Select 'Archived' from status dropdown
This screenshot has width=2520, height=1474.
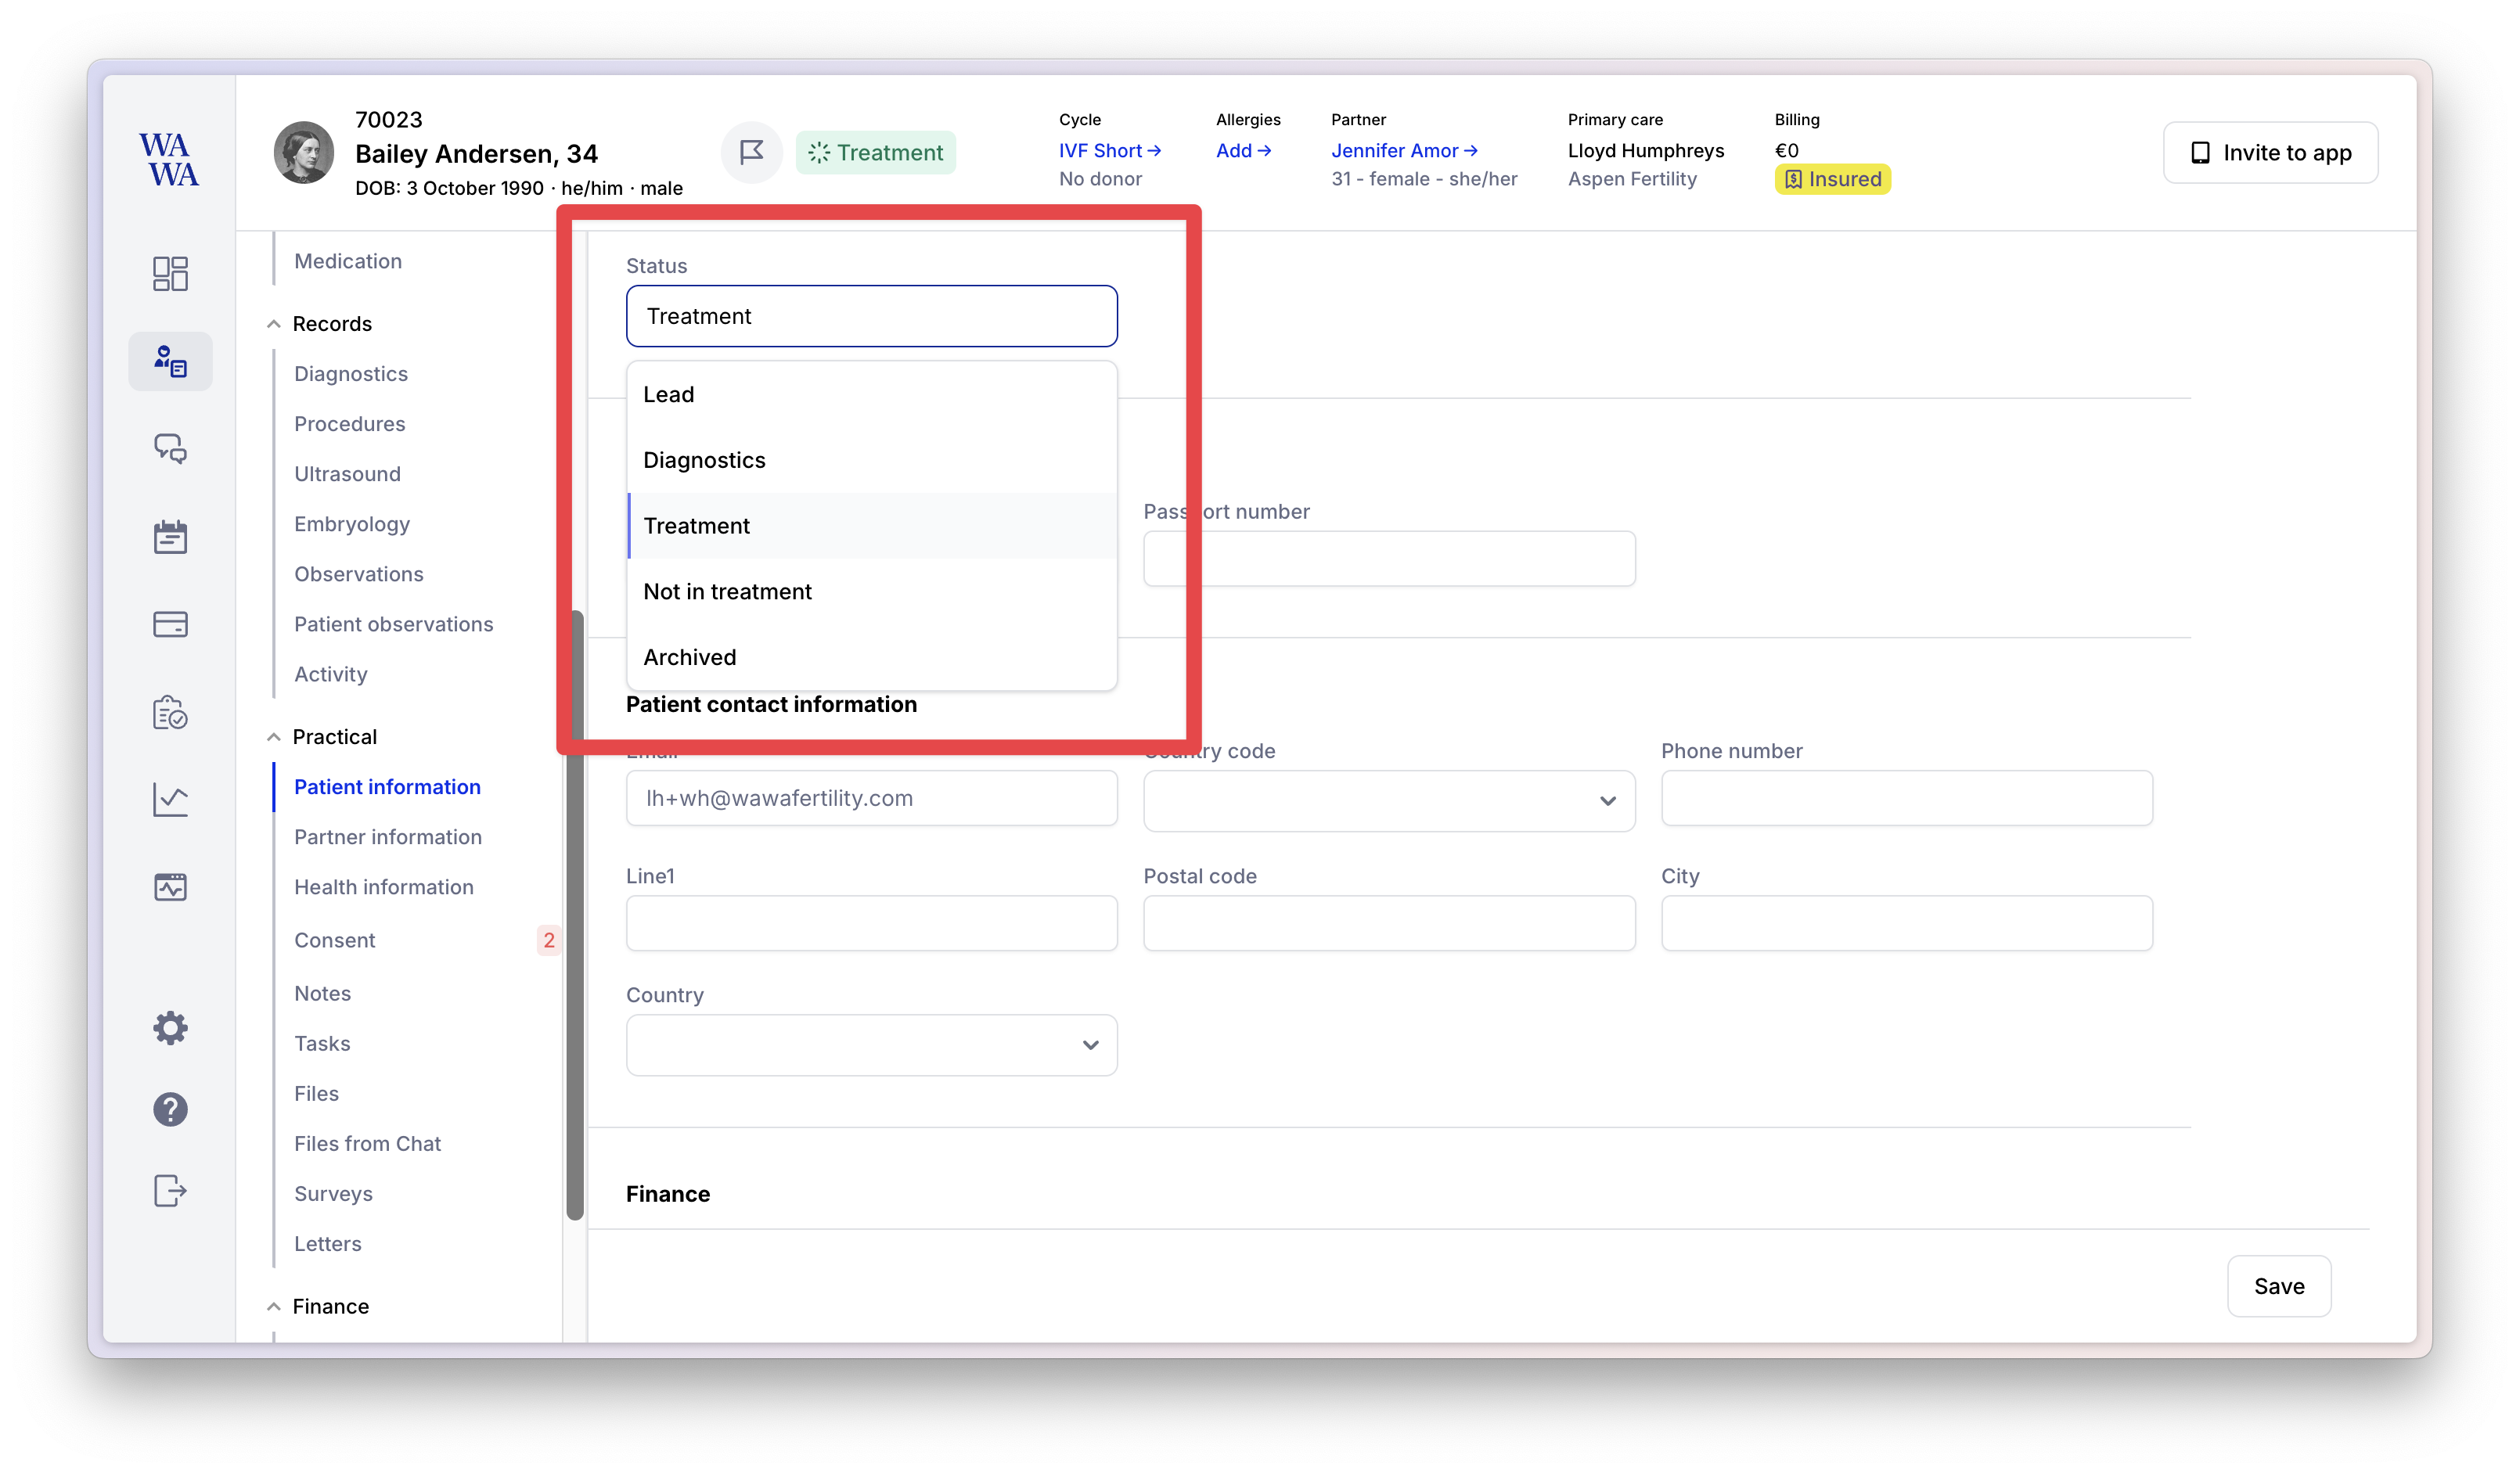pos(689,656)
